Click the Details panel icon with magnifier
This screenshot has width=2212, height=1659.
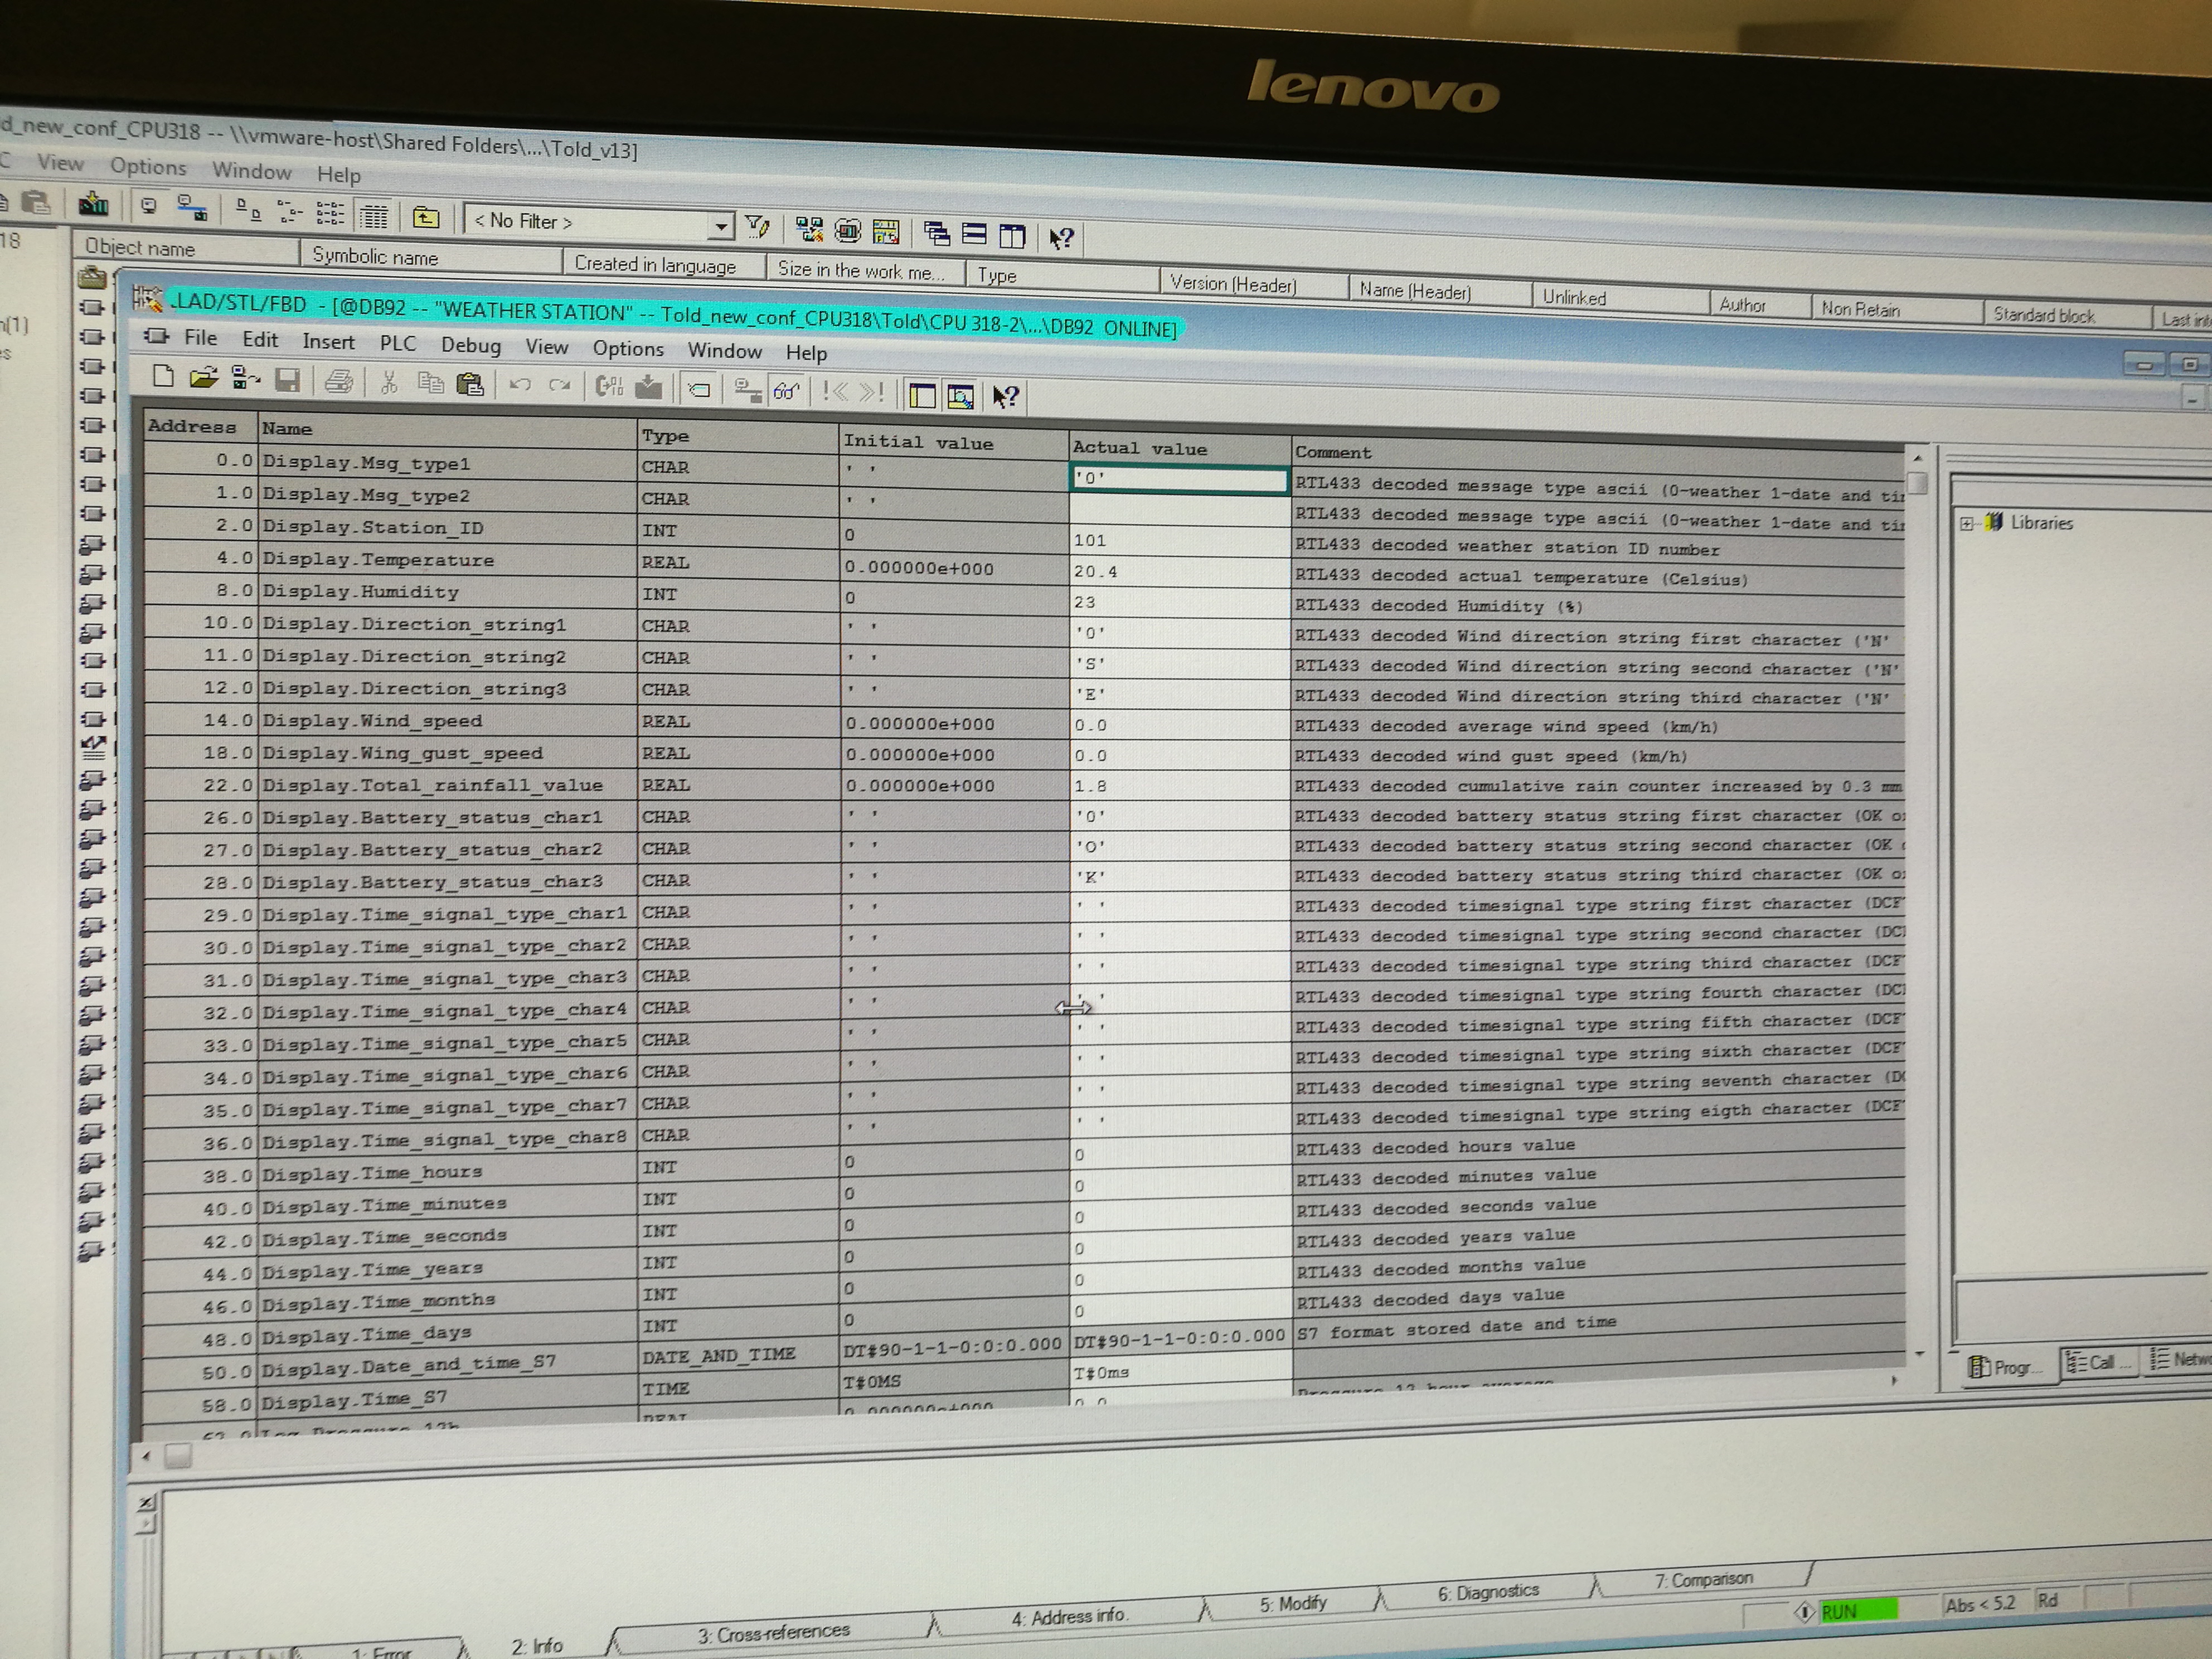(x=960, y=397)
